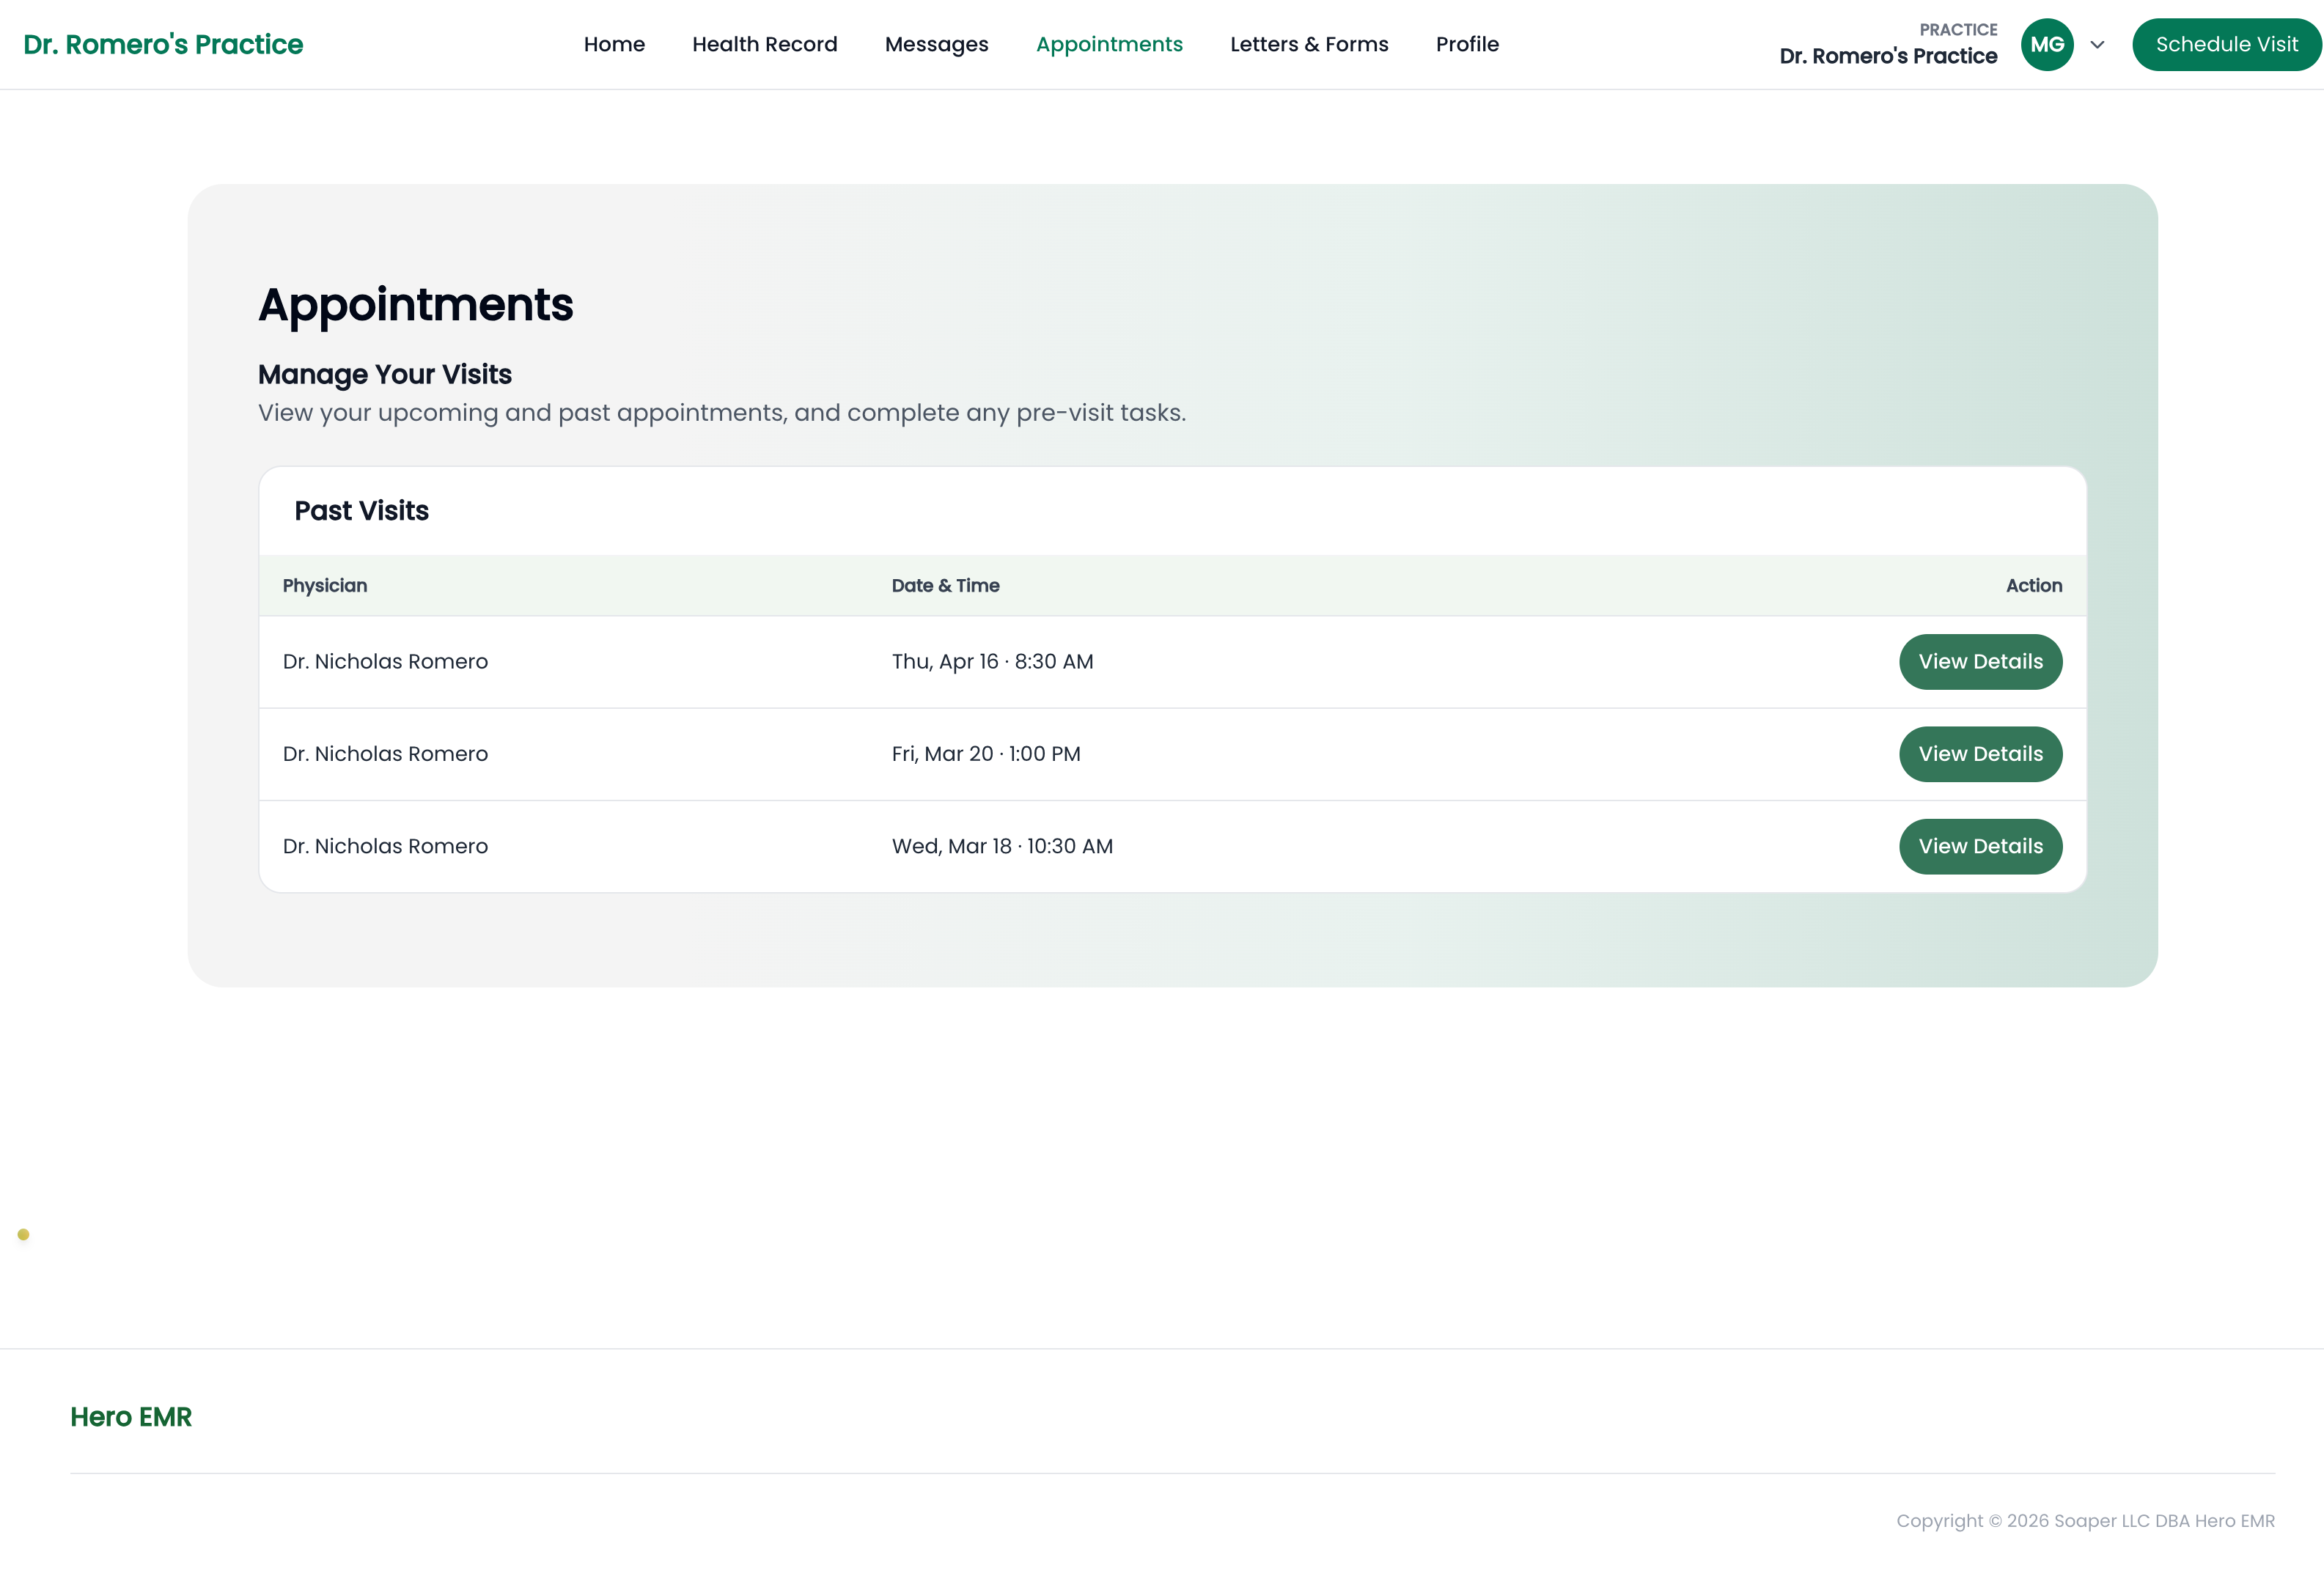Click Dr. Nicholas Romero in Mar 20 row
This screenshot has height=1579, width=2324.
pyautogui.click(x=385, y=754)
